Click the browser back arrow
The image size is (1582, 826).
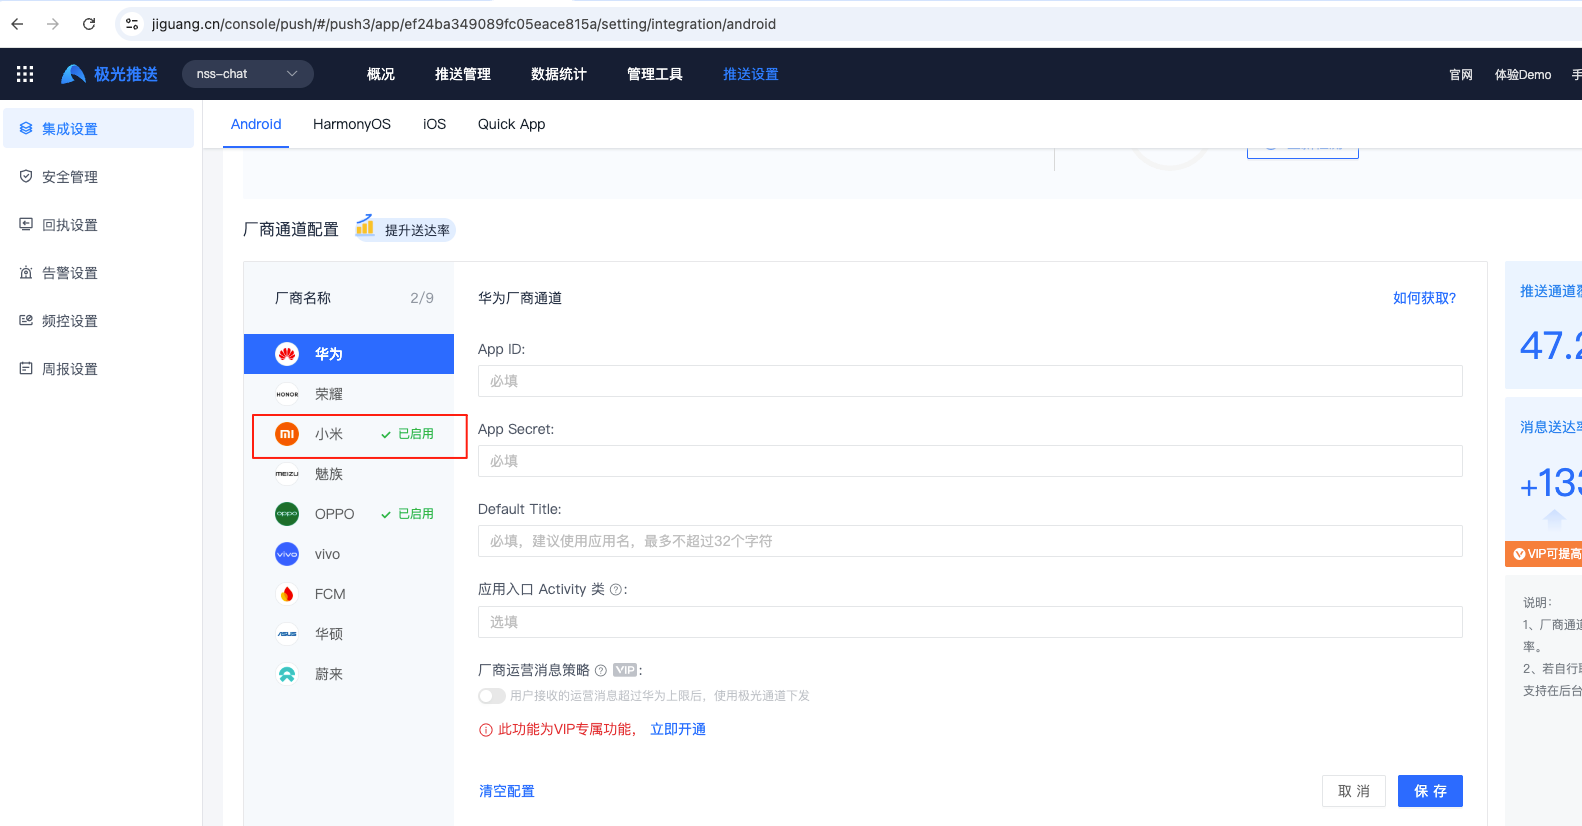tap(17, 24)
